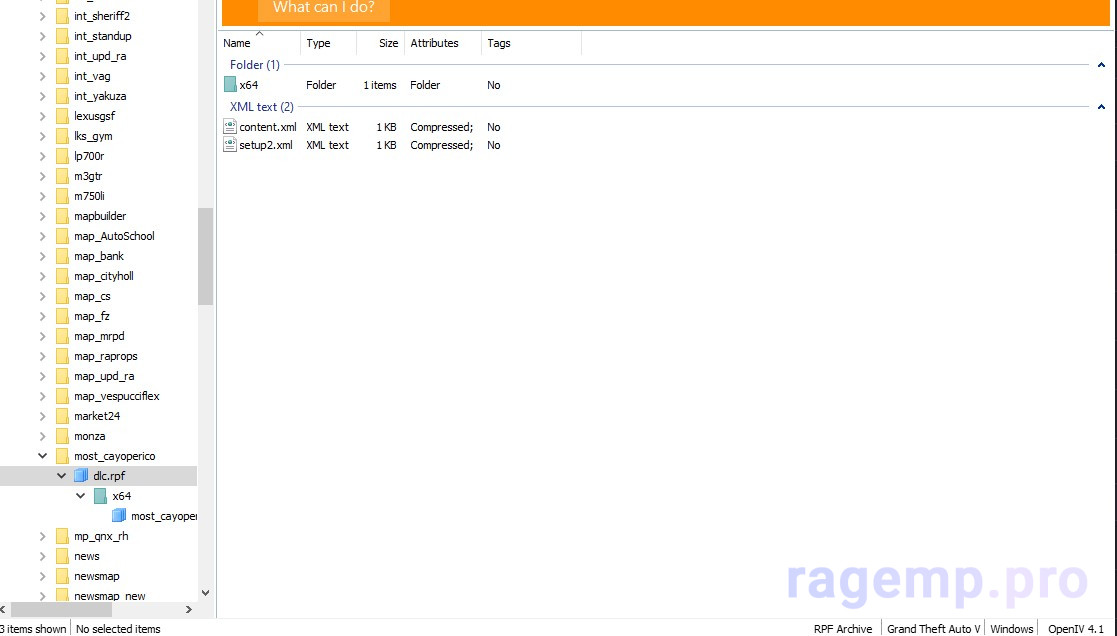Click the x64 folder icon in tree
1117x636 pixels.
100,496
